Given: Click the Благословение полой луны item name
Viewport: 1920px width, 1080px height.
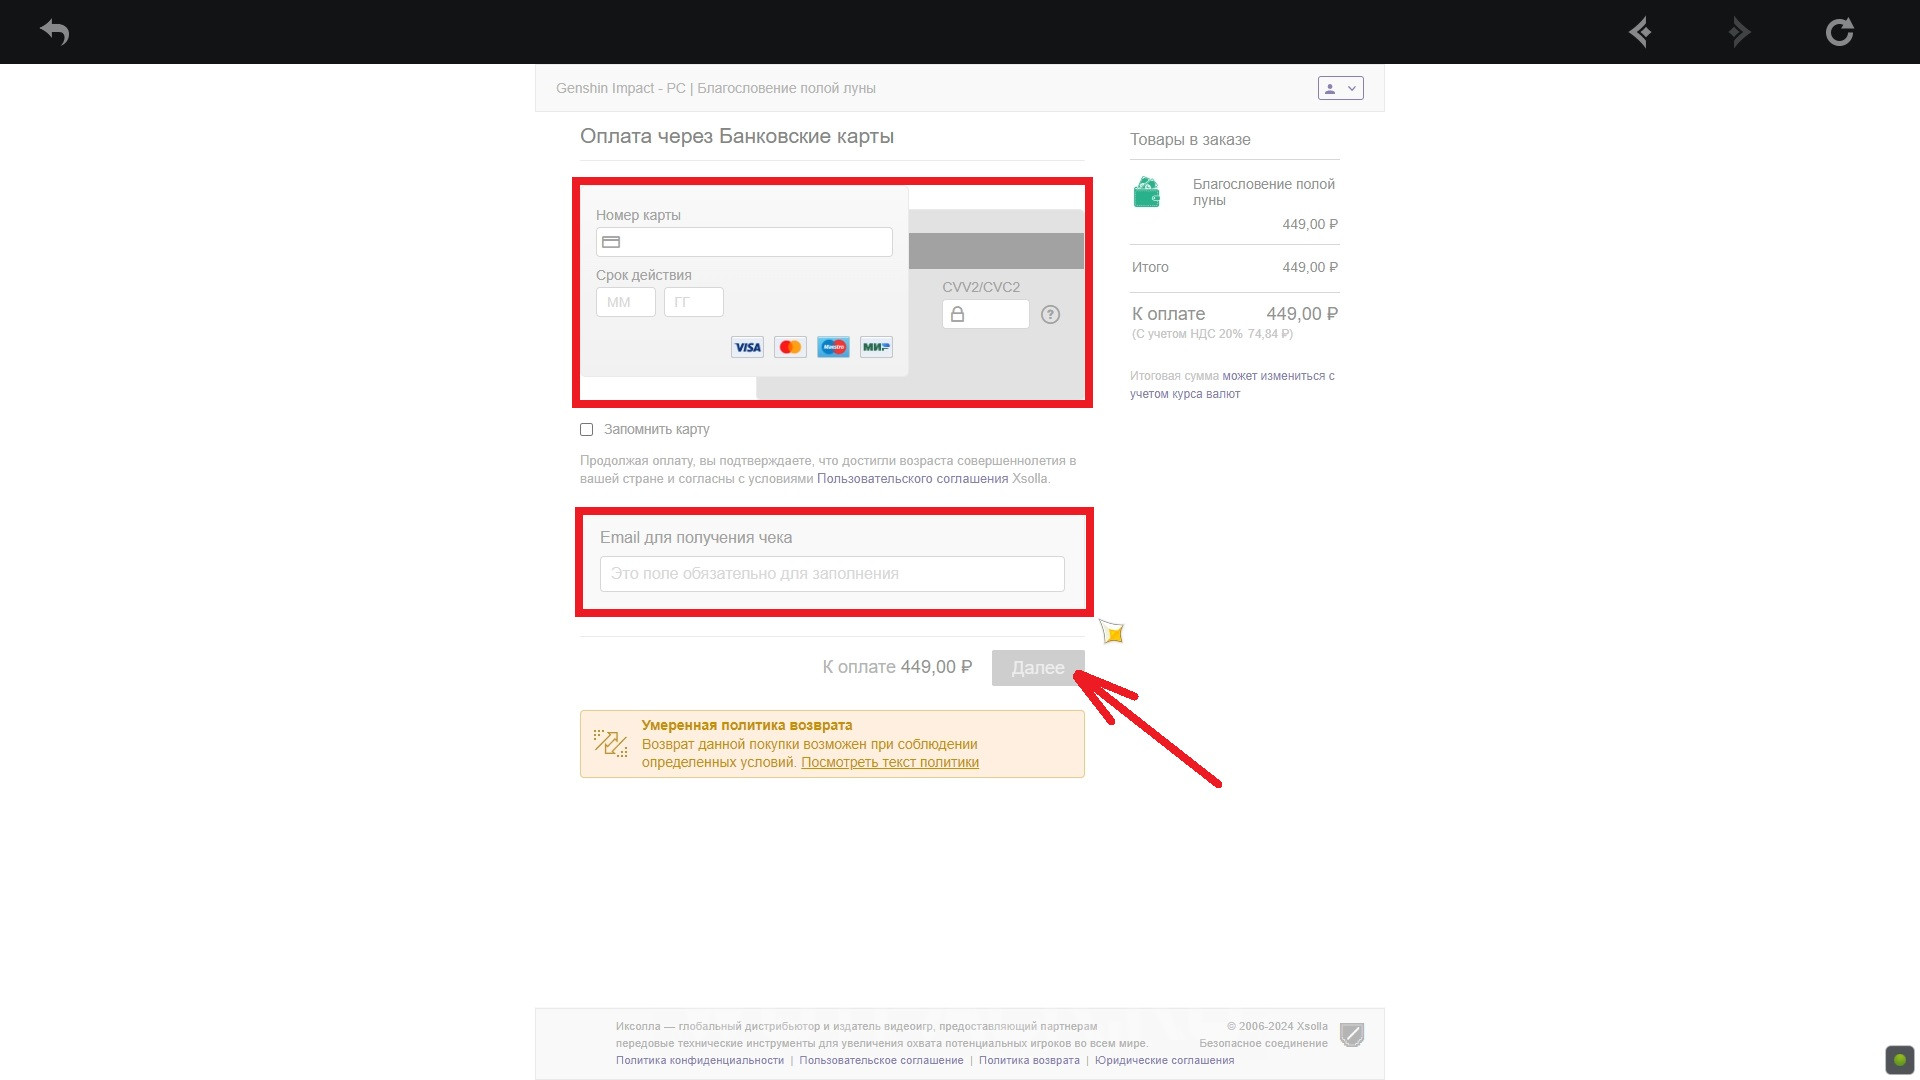Looking at the screenshot, I should tap(1264, 192).
